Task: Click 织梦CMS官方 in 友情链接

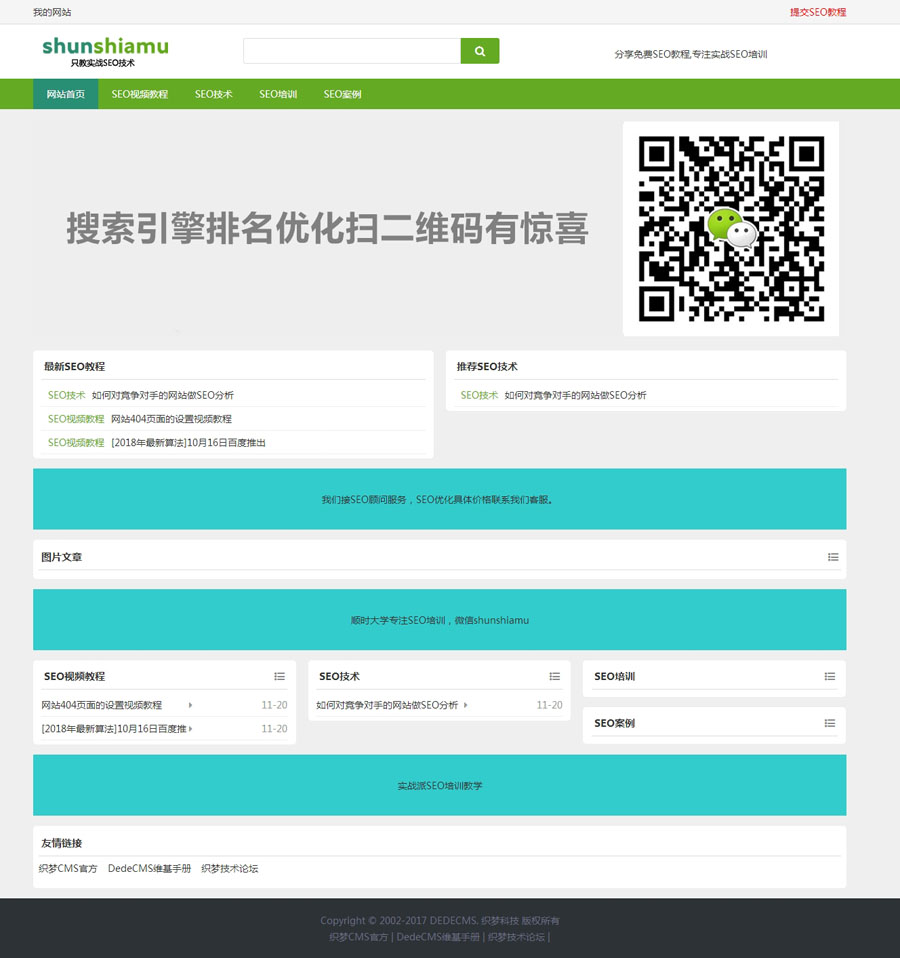Action: 68,868
